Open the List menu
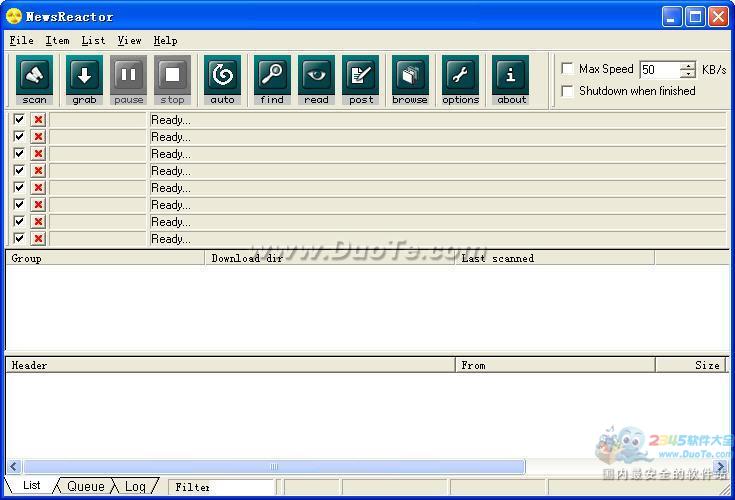The image size is (735, 500). click(x=93, y=41)
